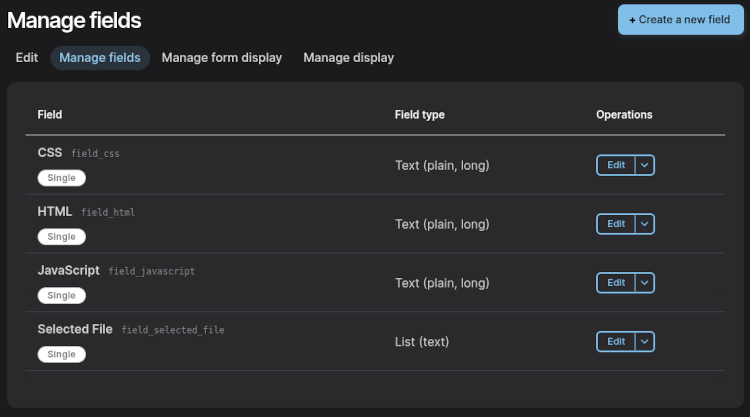Click Edit on the JavaScript field row
This screenshot has width=750, height=417.
click(x=616, y=283)
